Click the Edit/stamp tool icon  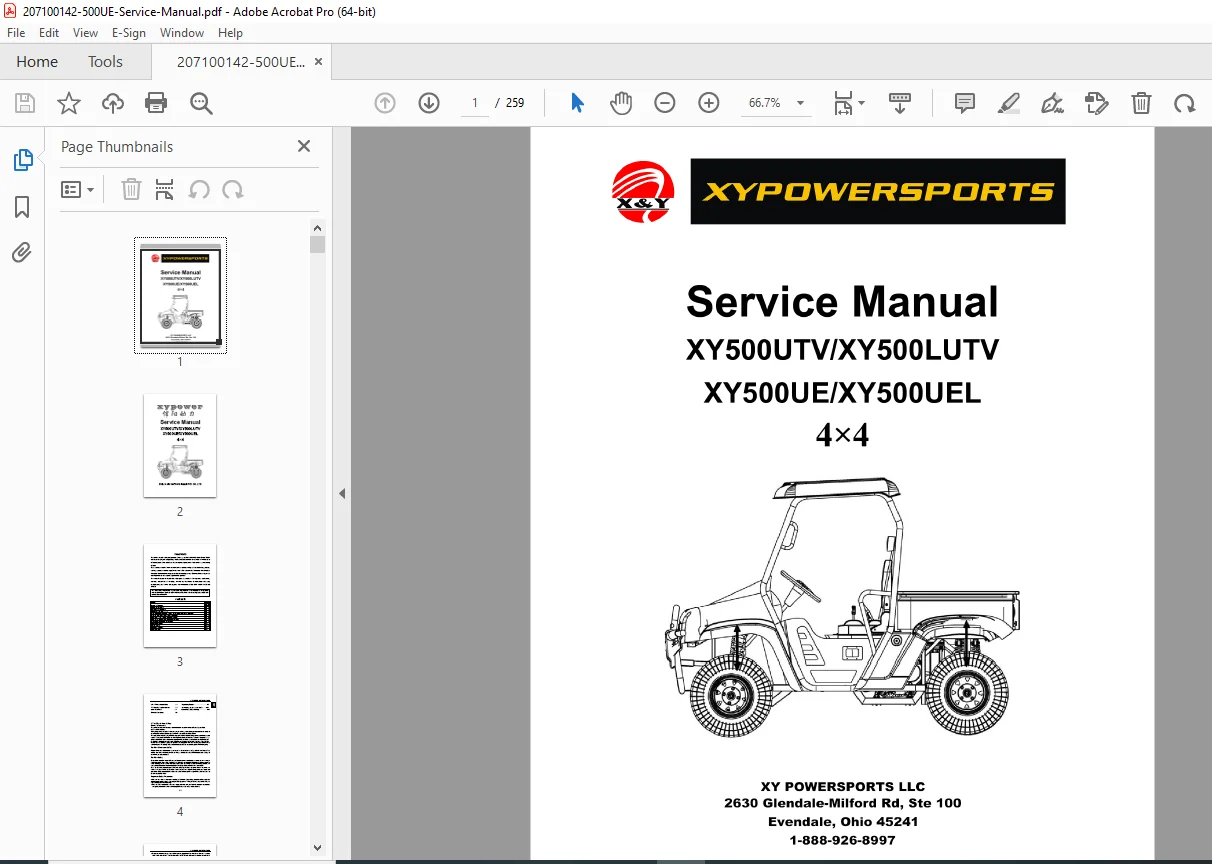[x=1097, y=103]
